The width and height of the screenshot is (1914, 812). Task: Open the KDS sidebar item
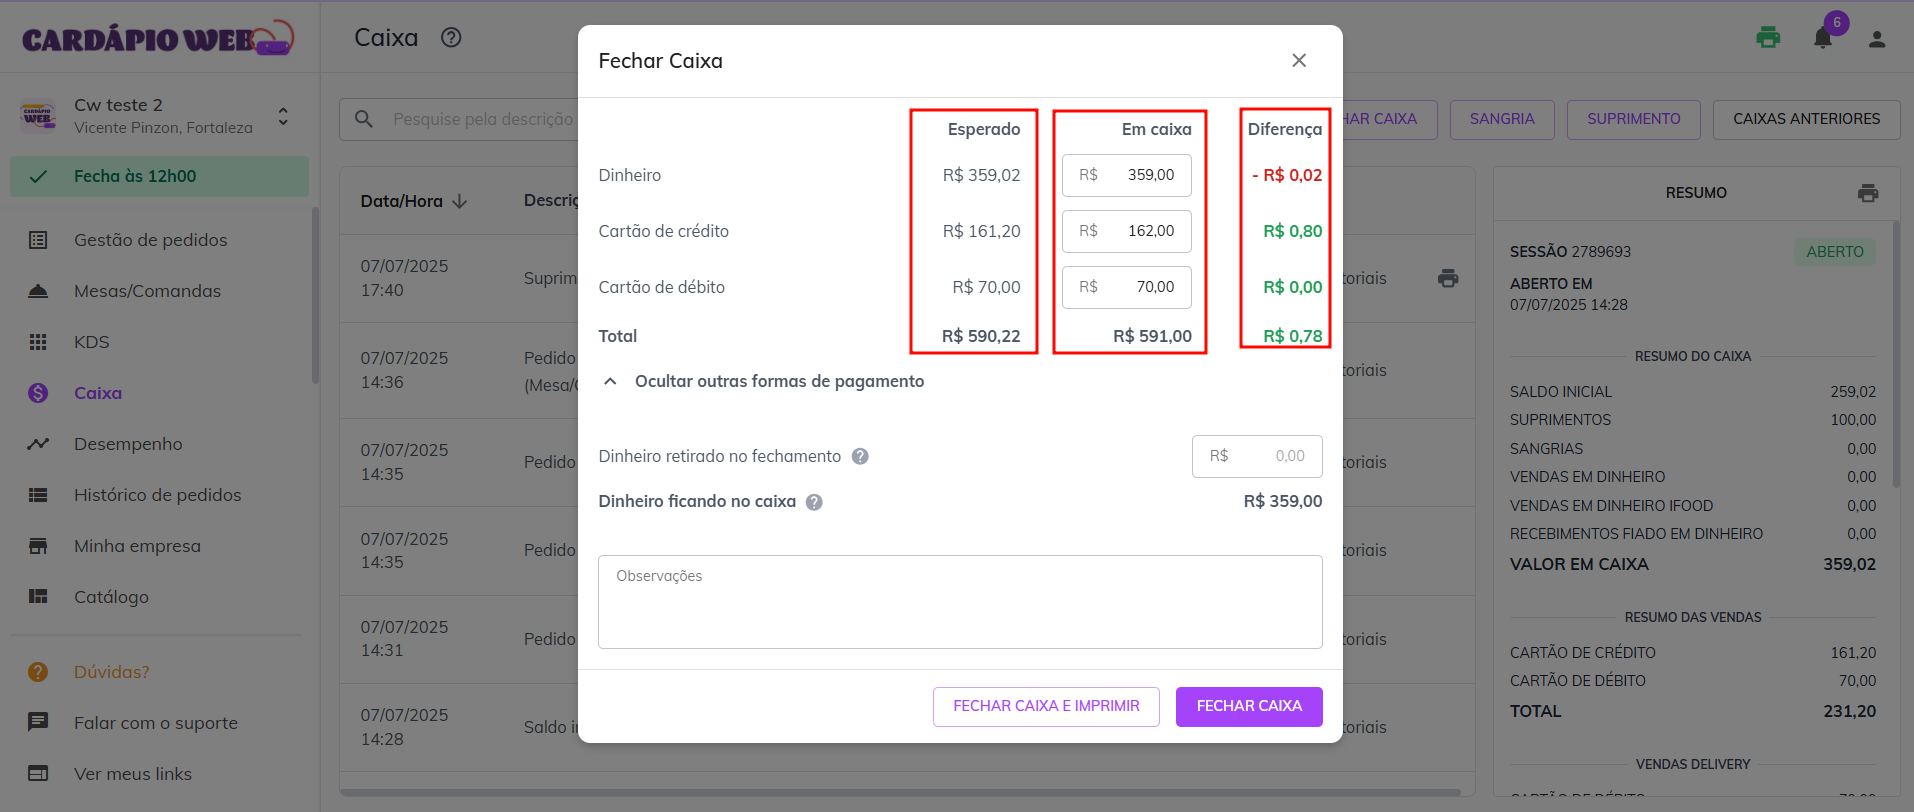click(91, 342)
